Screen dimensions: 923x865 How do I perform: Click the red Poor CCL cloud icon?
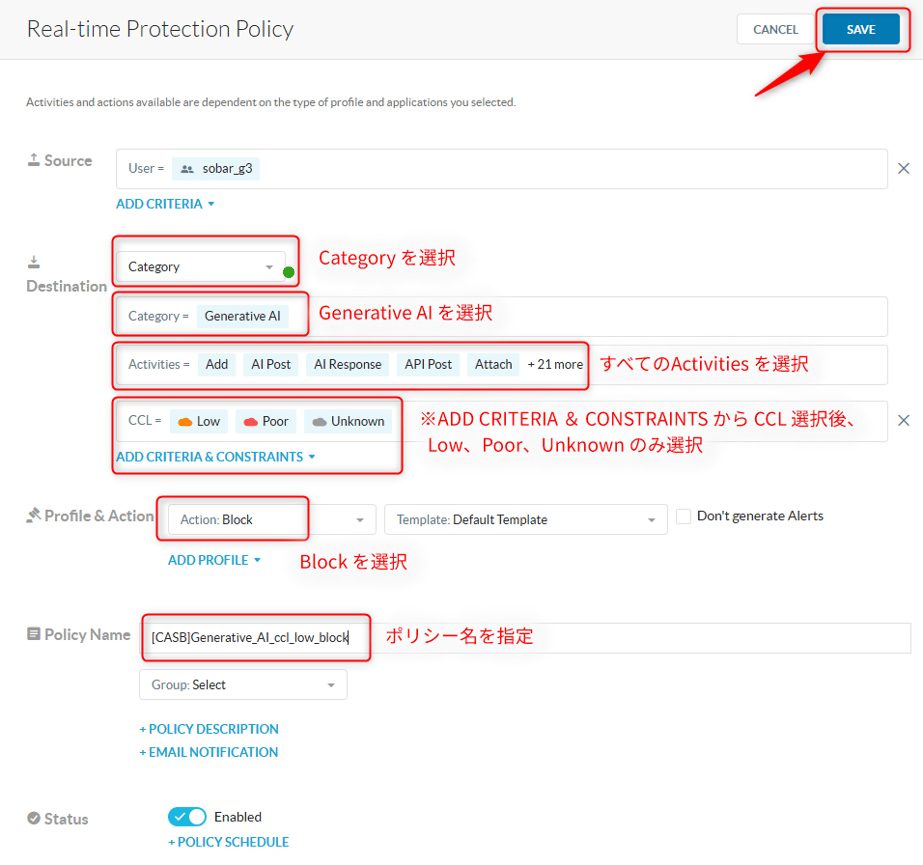coord(250,422)
